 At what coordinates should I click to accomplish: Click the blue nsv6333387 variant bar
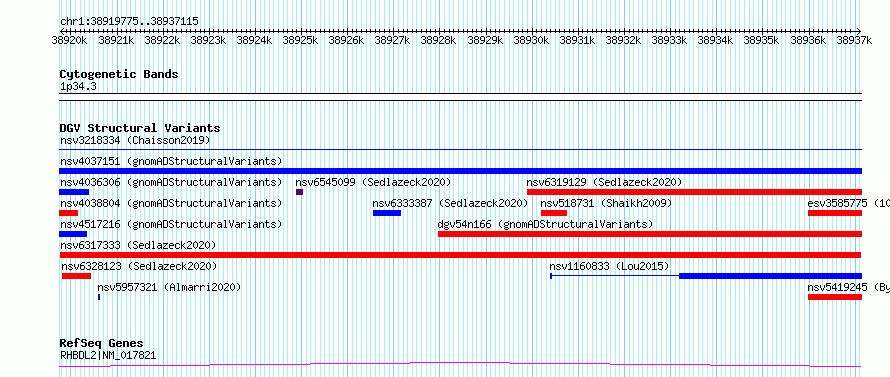pyautogui.click(x=387, y=213)
